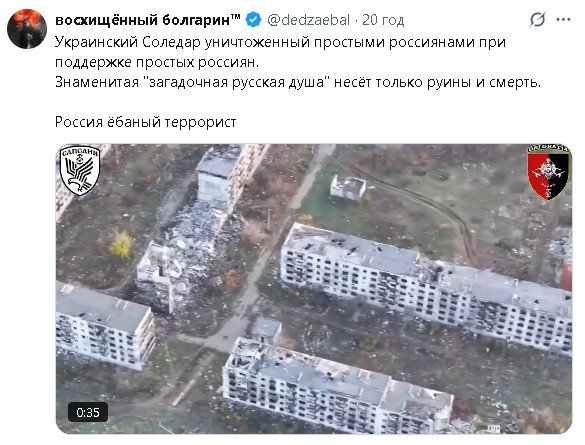The image size is (585, 445).
Task: Click the Сапсани falcon emblem in video
Action: click(x=80, y=170)
